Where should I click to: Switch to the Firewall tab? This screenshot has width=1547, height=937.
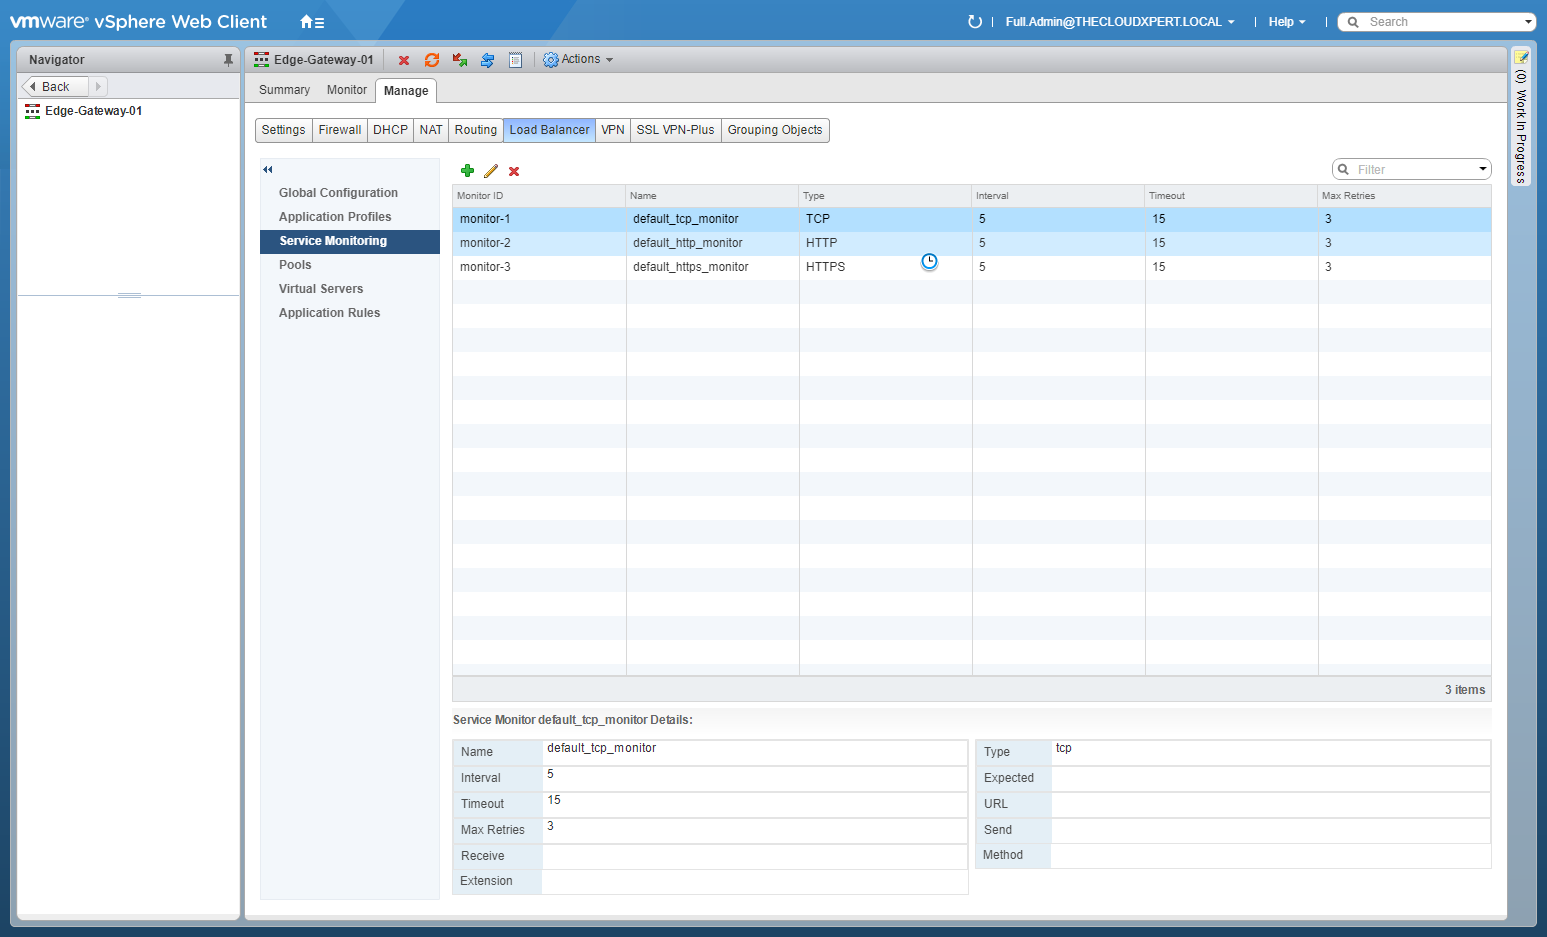coord(340,130)
